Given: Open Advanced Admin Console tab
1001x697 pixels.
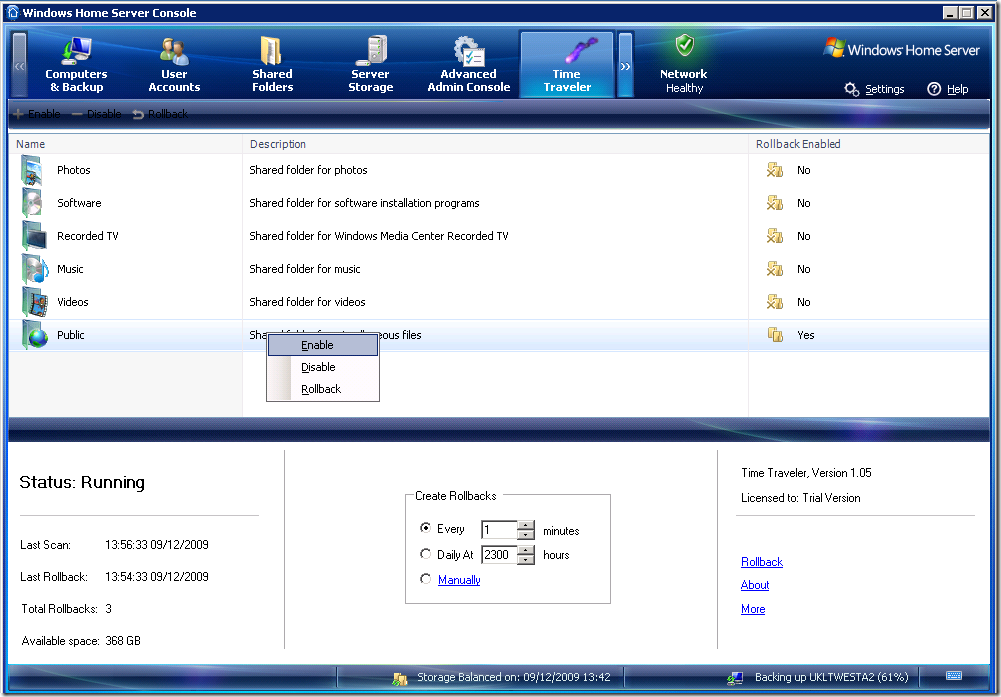Looking at the screenshot, I should click(469, 65).
